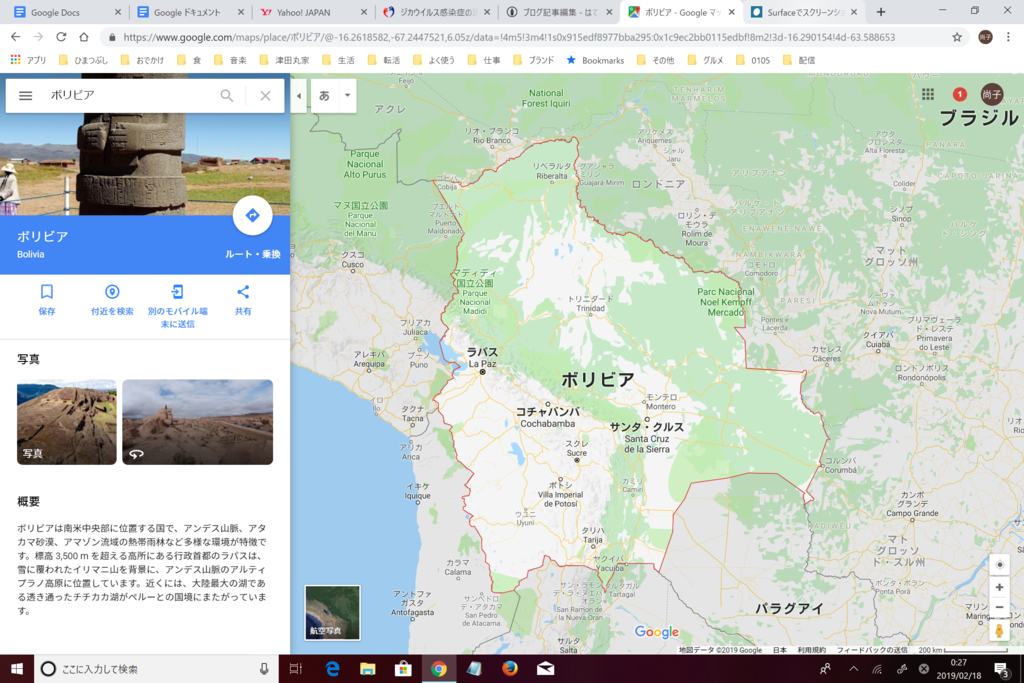The image size is (1024, 683).
Task: Click in the ボリビア search input field
Action: point(131,95)
